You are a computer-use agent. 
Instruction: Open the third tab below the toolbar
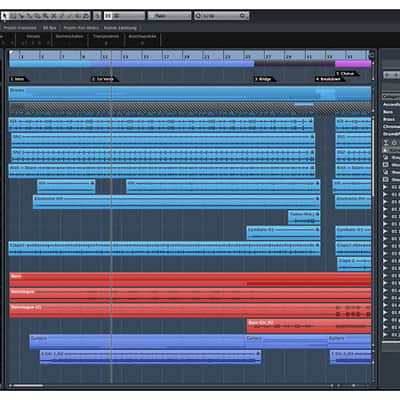click(81, 28)
